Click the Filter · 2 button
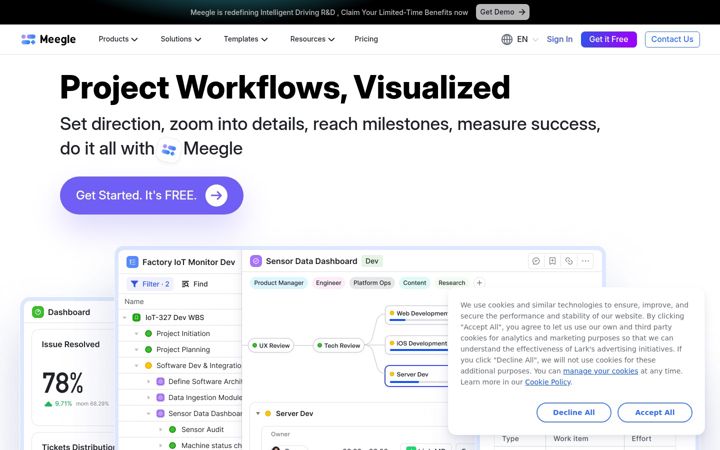The width and height of the screenshot is (720, 450). click(150, 284)
